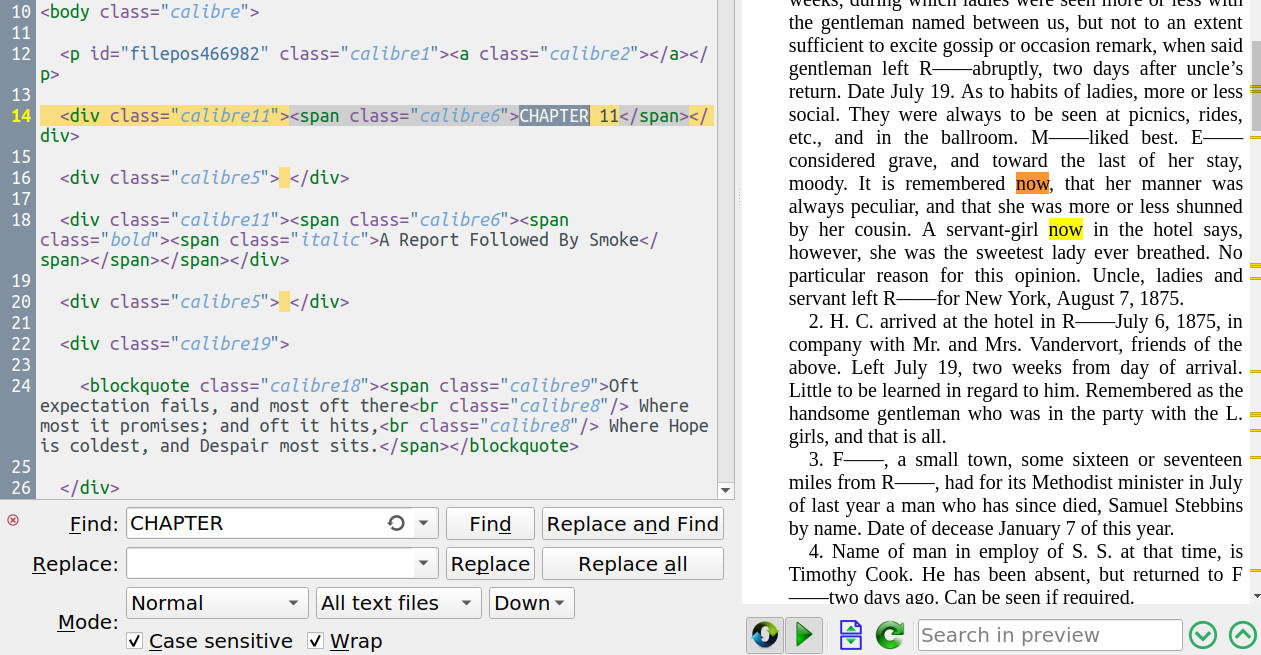The width and height of the screenshot is (1261, 655).
Task: Toggle auto-reload of preview icon
Action: 765,634
